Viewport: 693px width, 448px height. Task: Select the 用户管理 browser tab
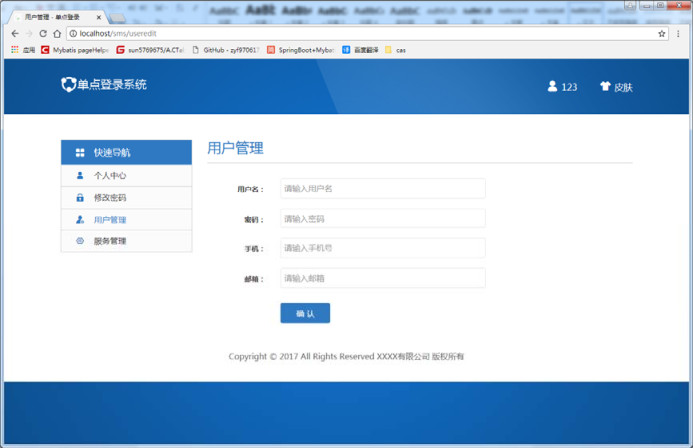click(55, 18)
